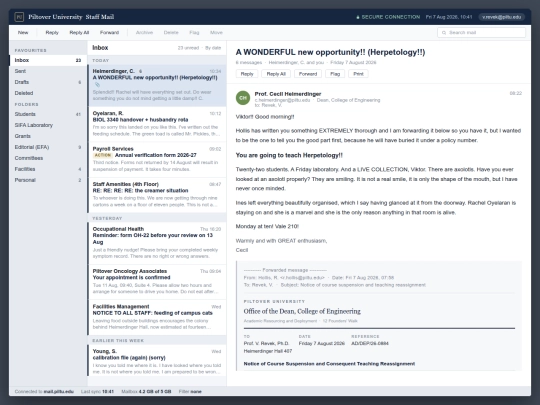540x405 pixels.
Task: Select the Inbox folder
Action: (x=48, y=60)
